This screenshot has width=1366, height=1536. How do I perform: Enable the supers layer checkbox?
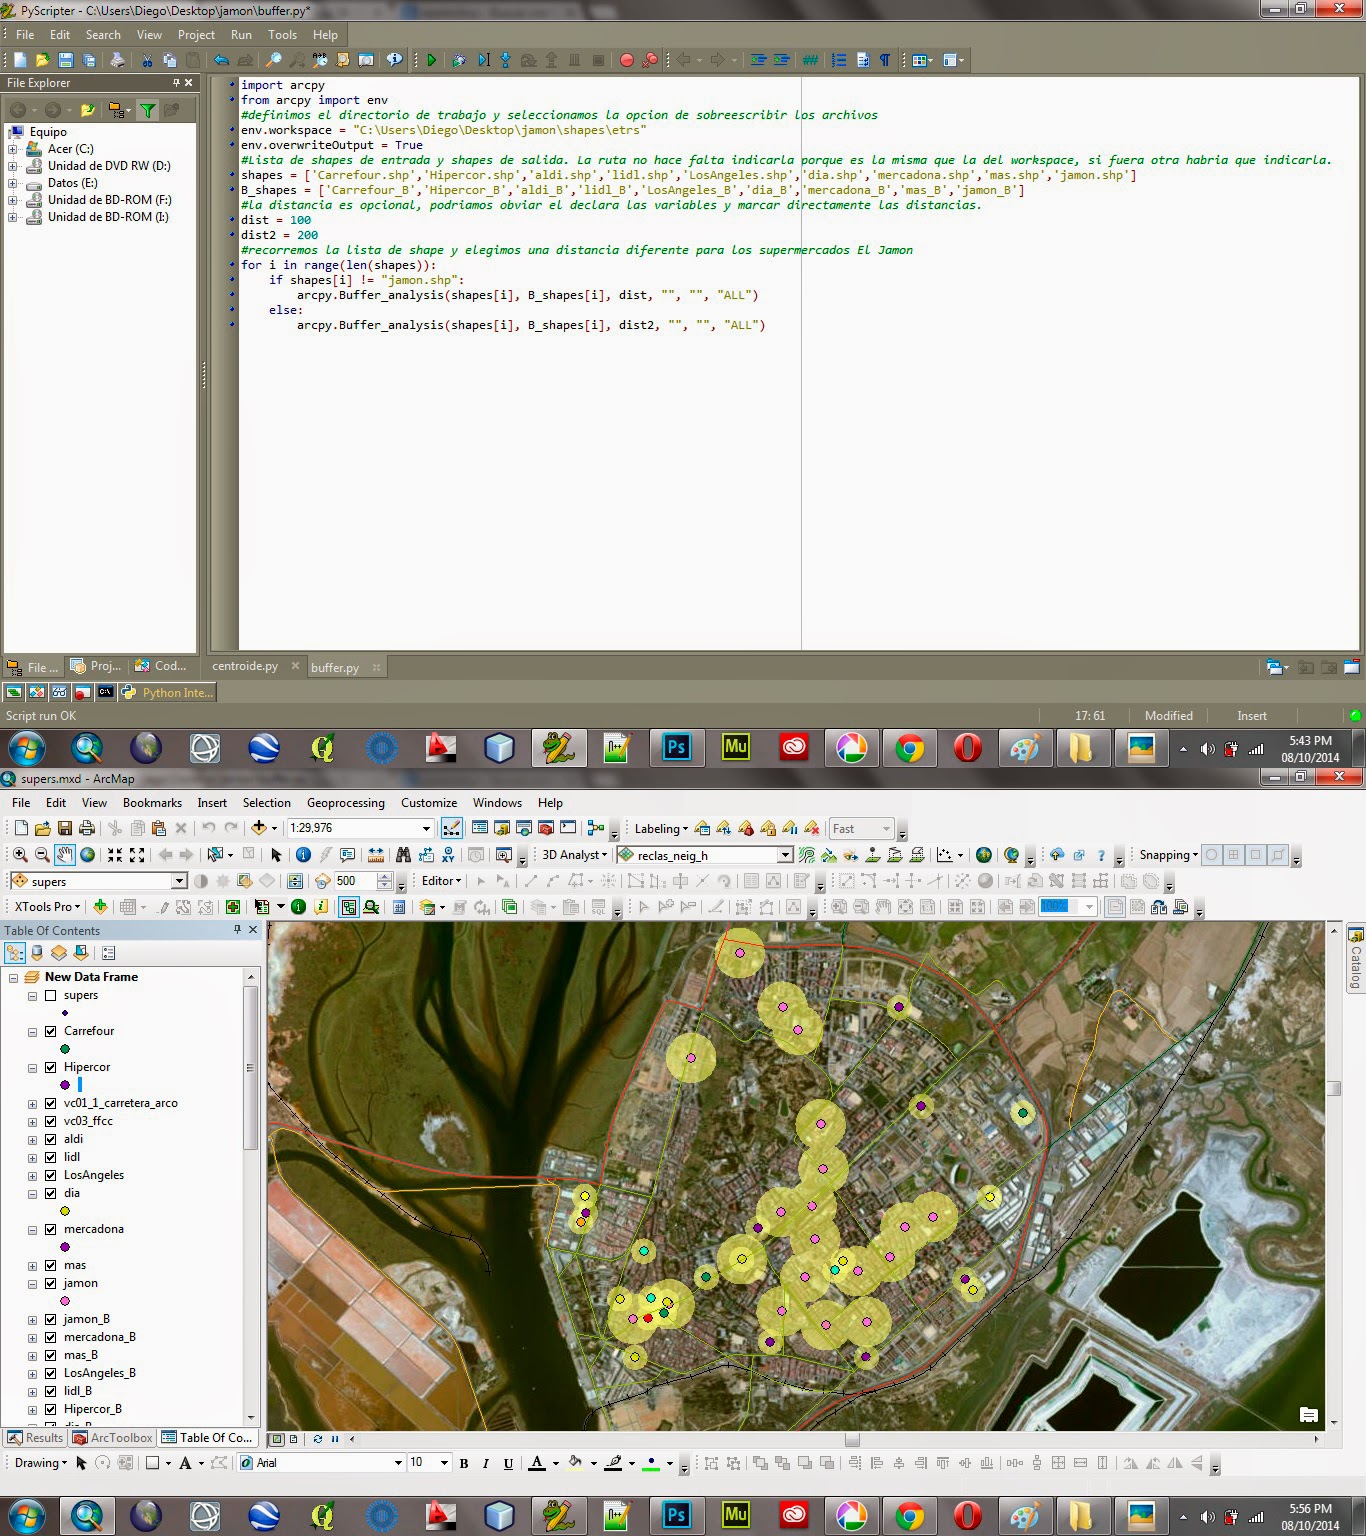pos(51,996)
